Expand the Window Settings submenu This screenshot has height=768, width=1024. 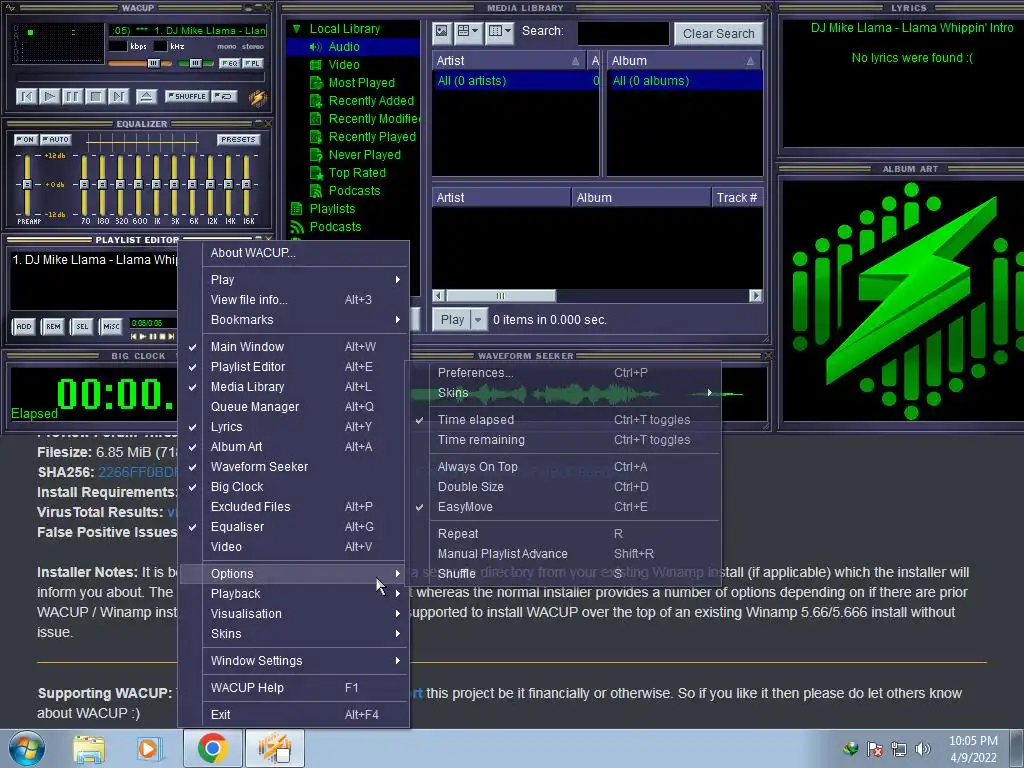[293, 661]
